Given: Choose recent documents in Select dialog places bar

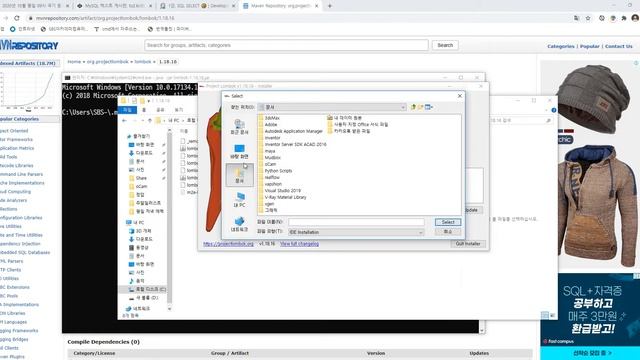Looking at the screenshot, I should click(x=239, y=127).
